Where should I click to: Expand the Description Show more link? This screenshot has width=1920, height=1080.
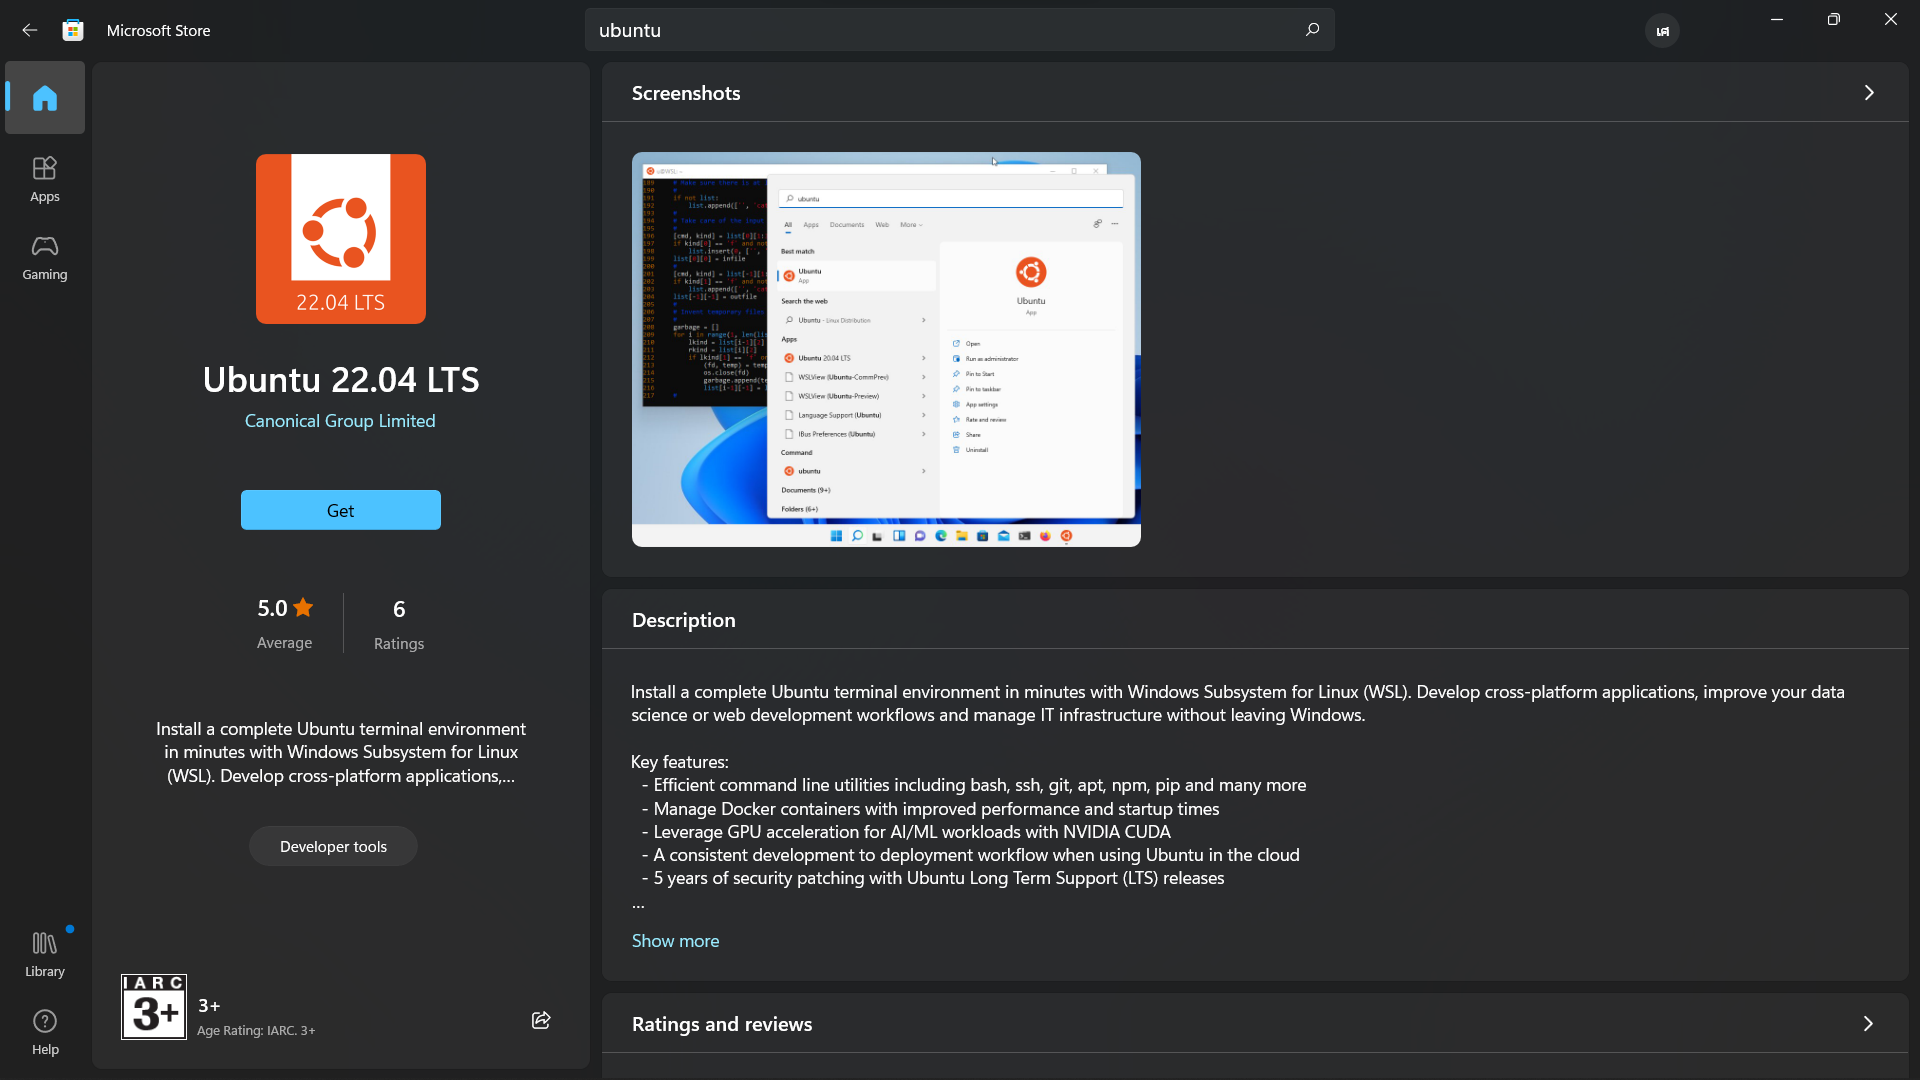(675, 940)
